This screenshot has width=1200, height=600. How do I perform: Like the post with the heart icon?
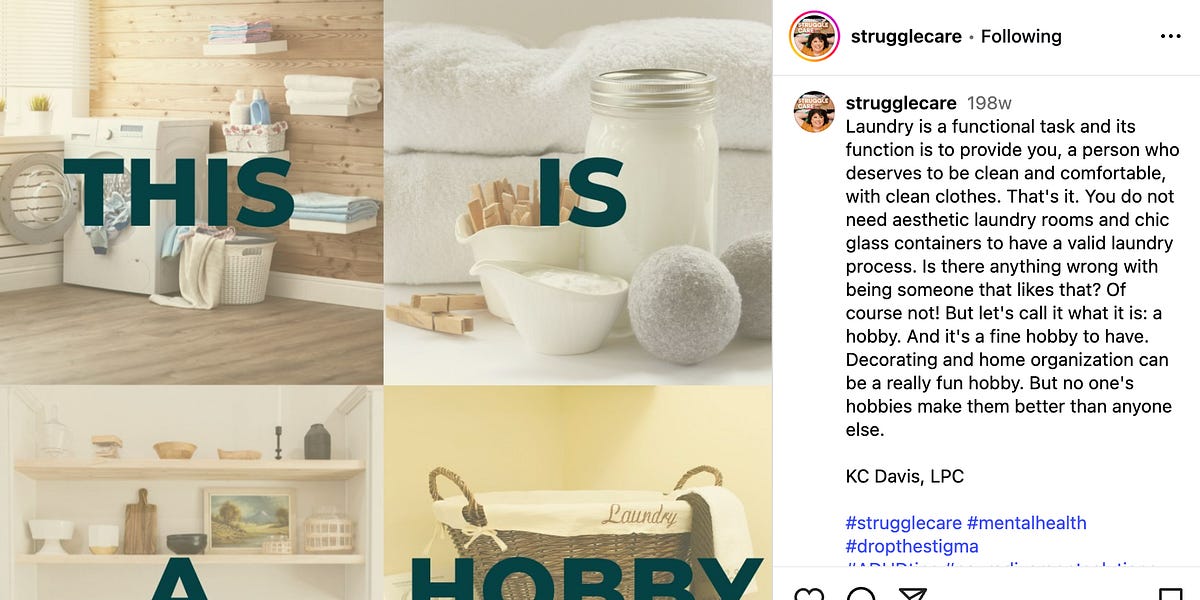(809, 594)
